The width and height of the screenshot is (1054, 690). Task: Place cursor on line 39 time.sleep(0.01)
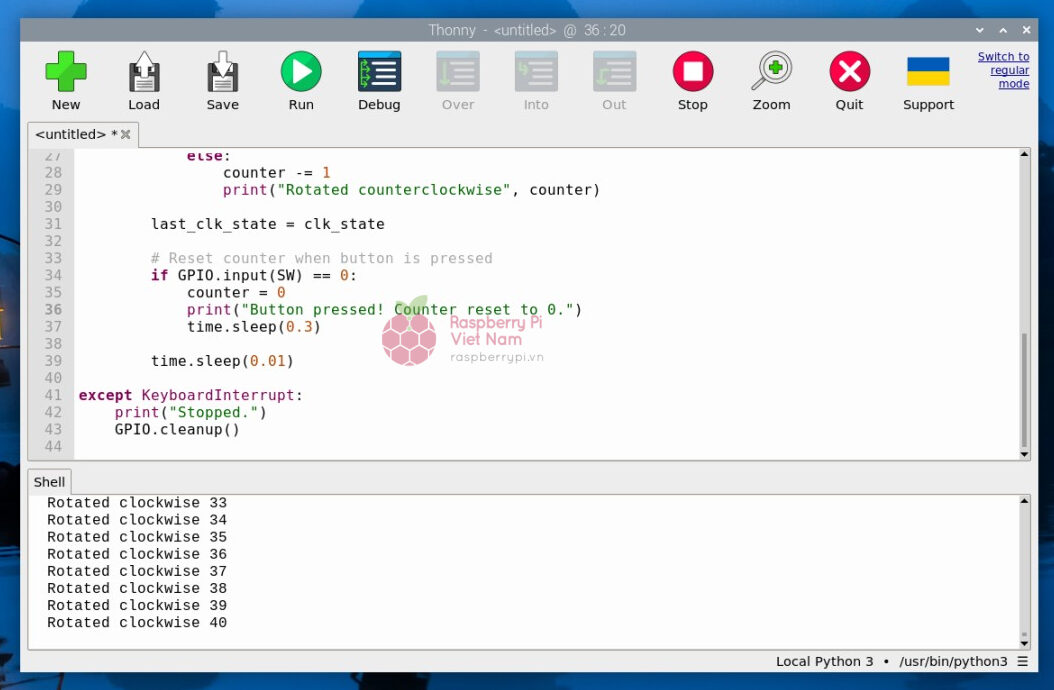pyautogui.click(x=222, y=361)
